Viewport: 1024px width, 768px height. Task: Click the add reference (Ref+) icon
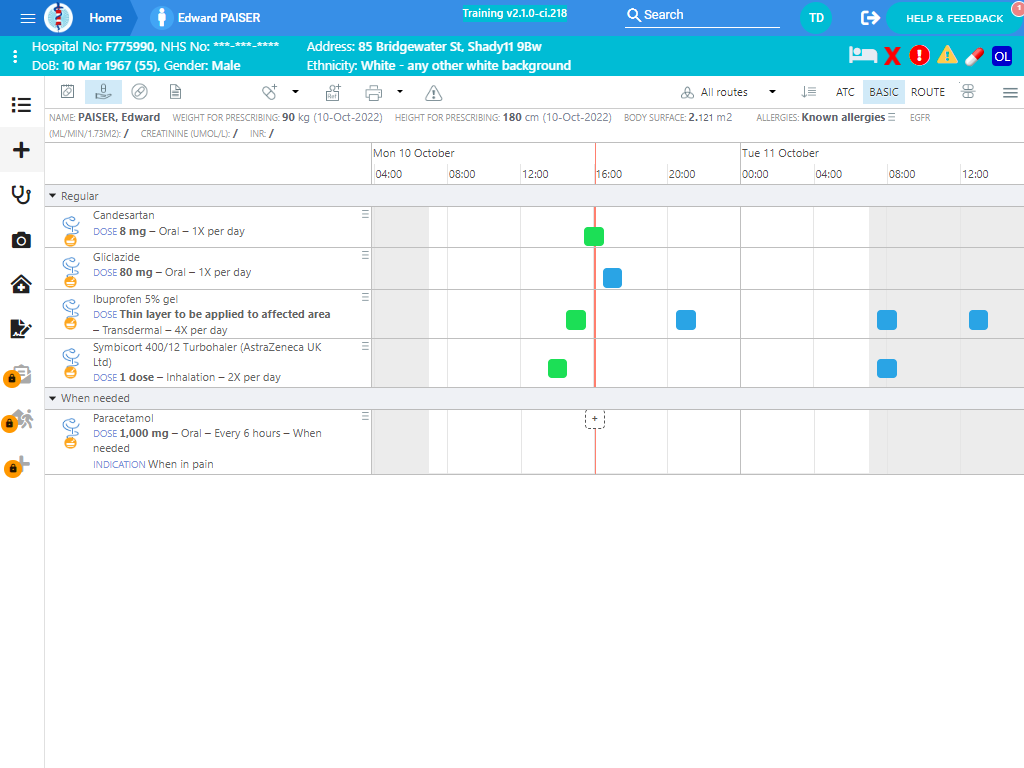coord(333,93)
